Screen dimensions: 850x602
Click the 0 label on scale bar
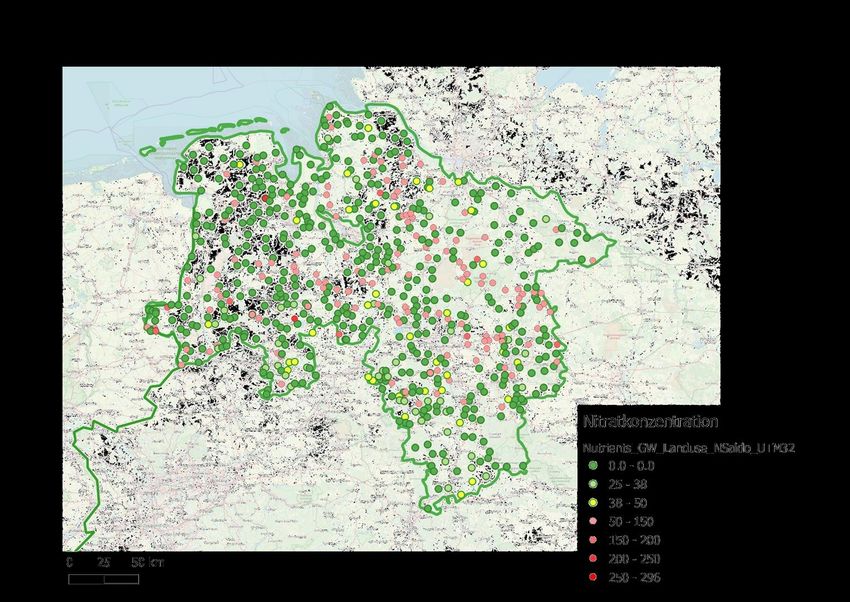point(69,563)
